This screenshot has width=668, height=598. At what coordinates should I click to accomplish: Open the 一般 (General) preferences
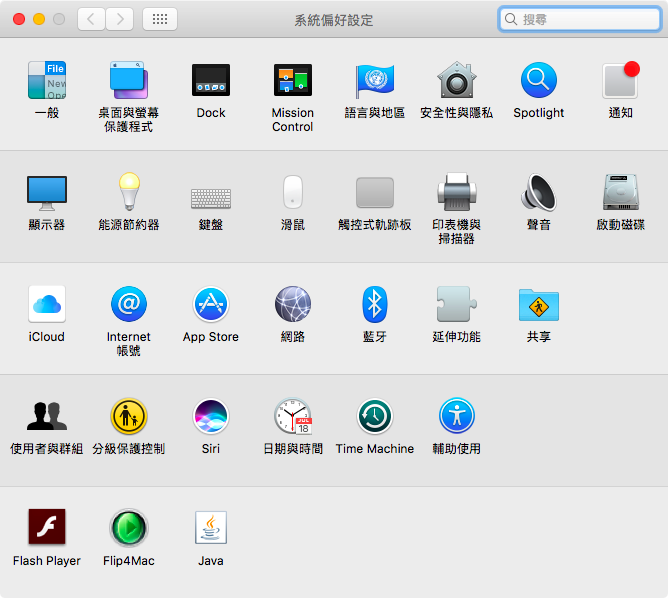point(47,80)
